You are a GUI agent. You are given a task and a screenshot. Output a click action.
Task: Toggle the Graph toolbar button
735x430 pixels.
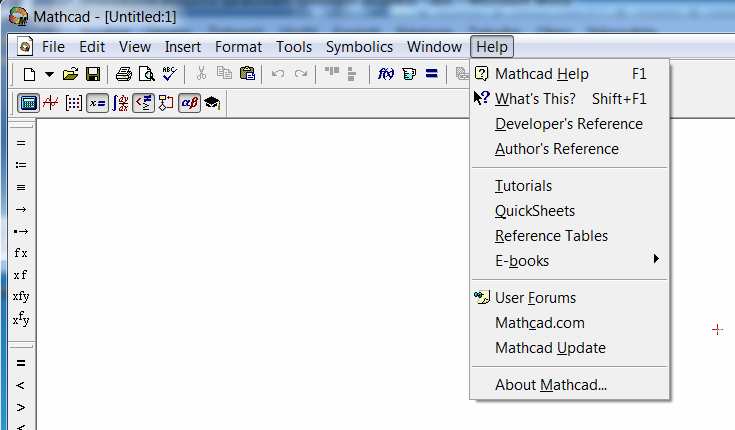(x=51, y=103)
